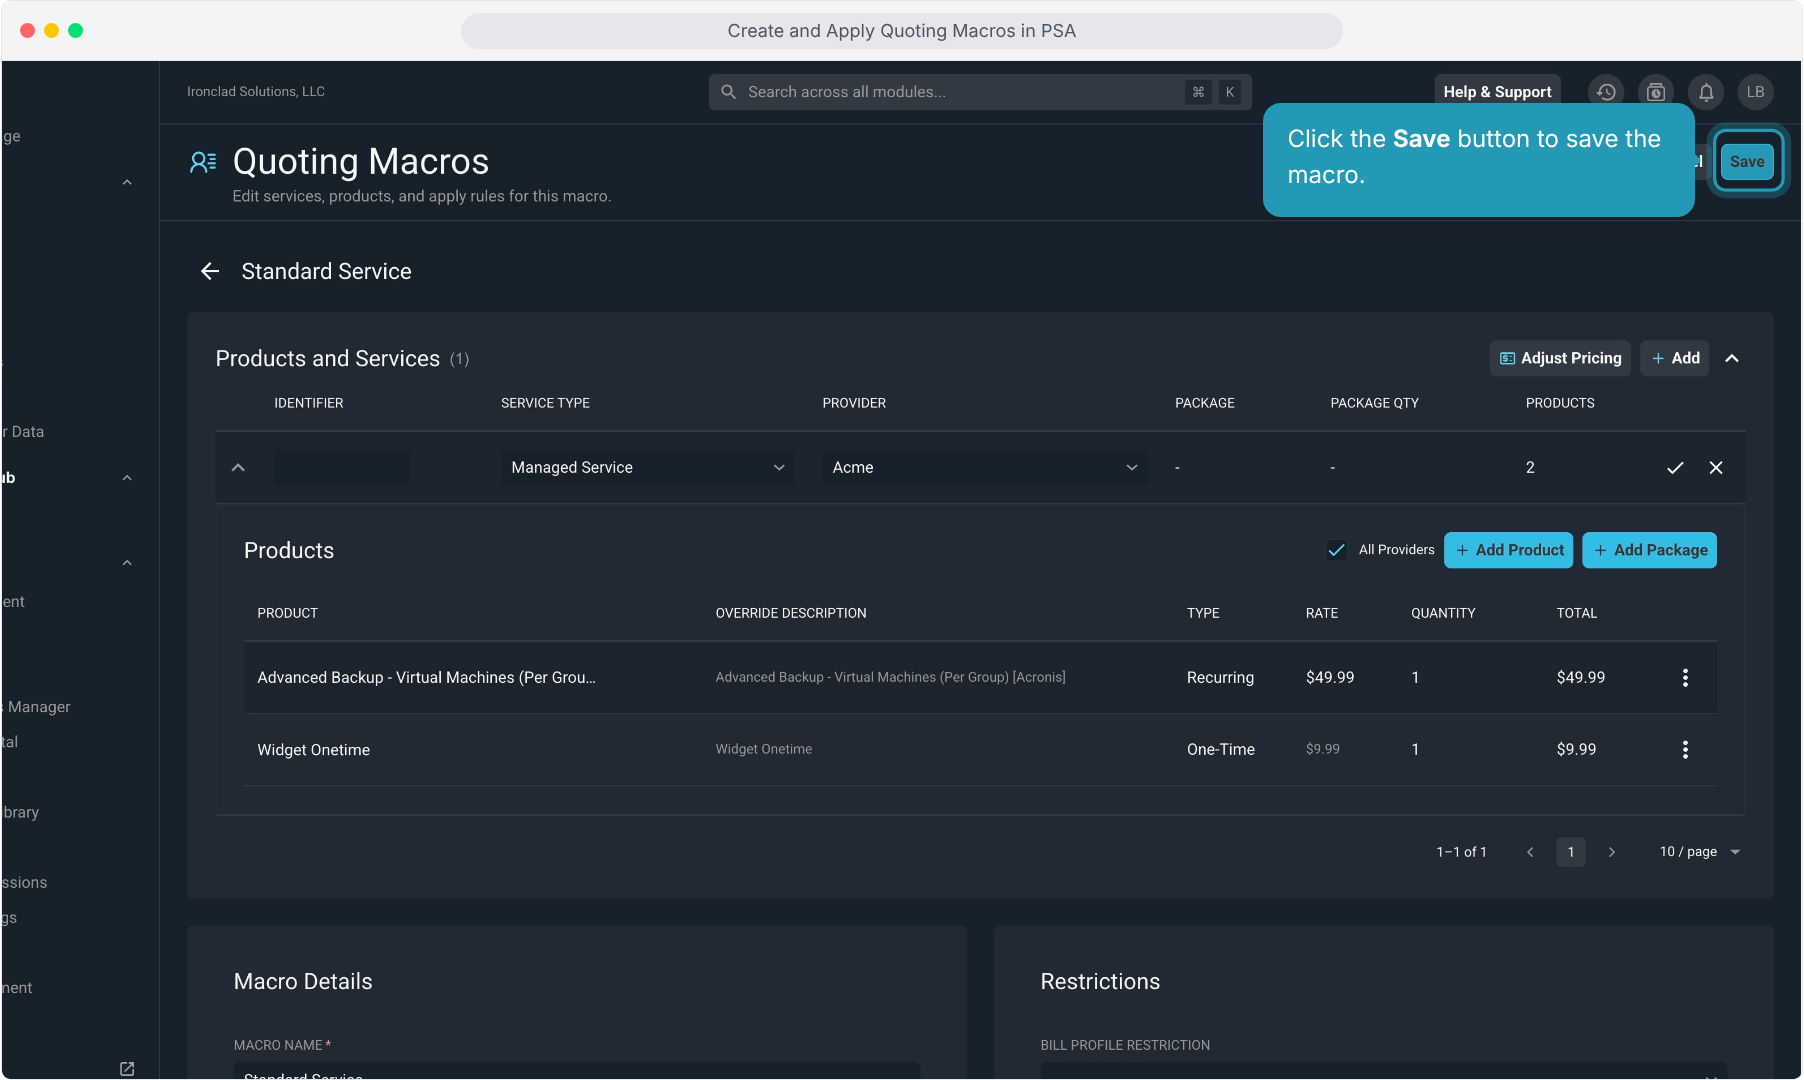Collapse the Managed Service row
Image resolution: width=1804 pixels, height=1080 pixels.
(238, 467)
